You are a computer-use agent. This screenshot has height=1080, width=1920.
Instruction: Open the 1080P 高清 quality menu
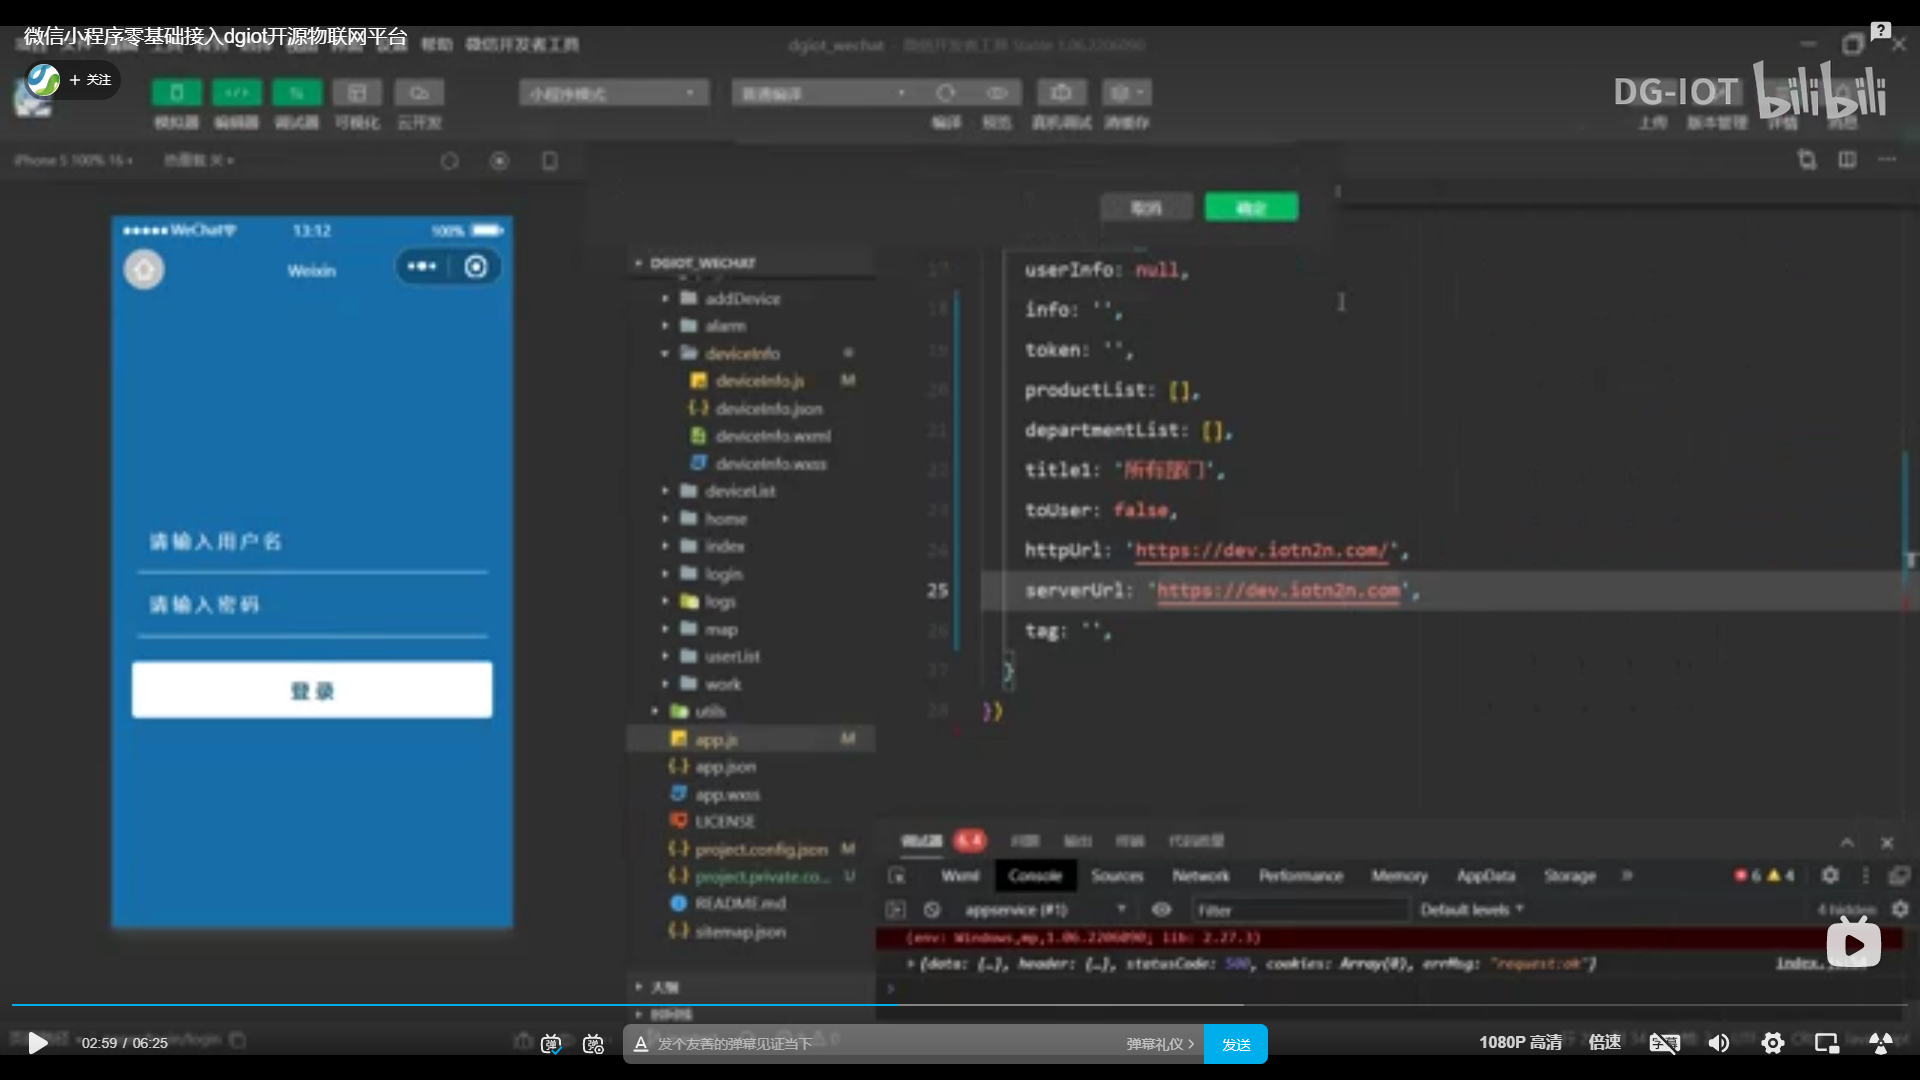pyautogui.click(x=1520, y=1042)
